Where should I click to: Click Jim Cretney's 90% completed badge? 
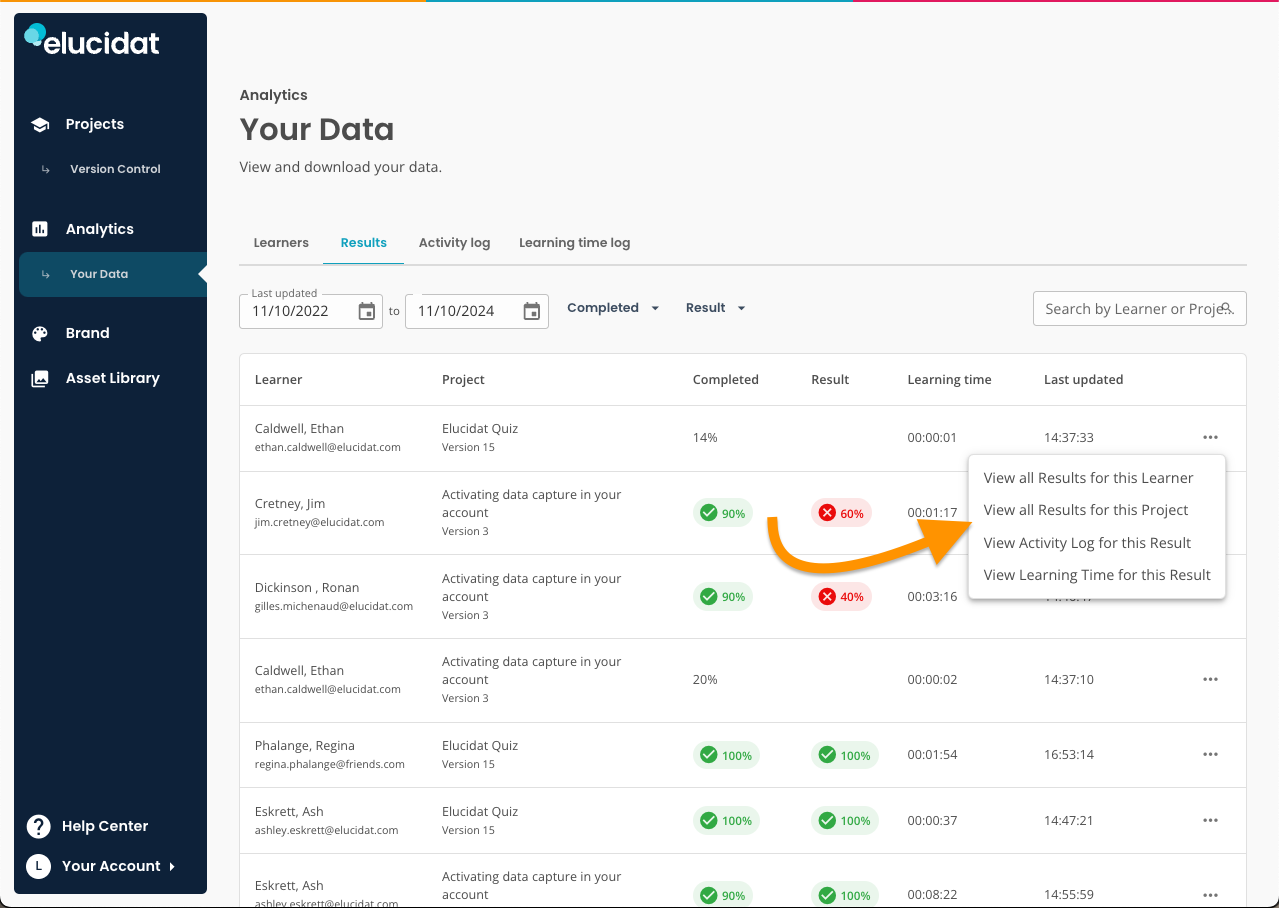(723, 513)
